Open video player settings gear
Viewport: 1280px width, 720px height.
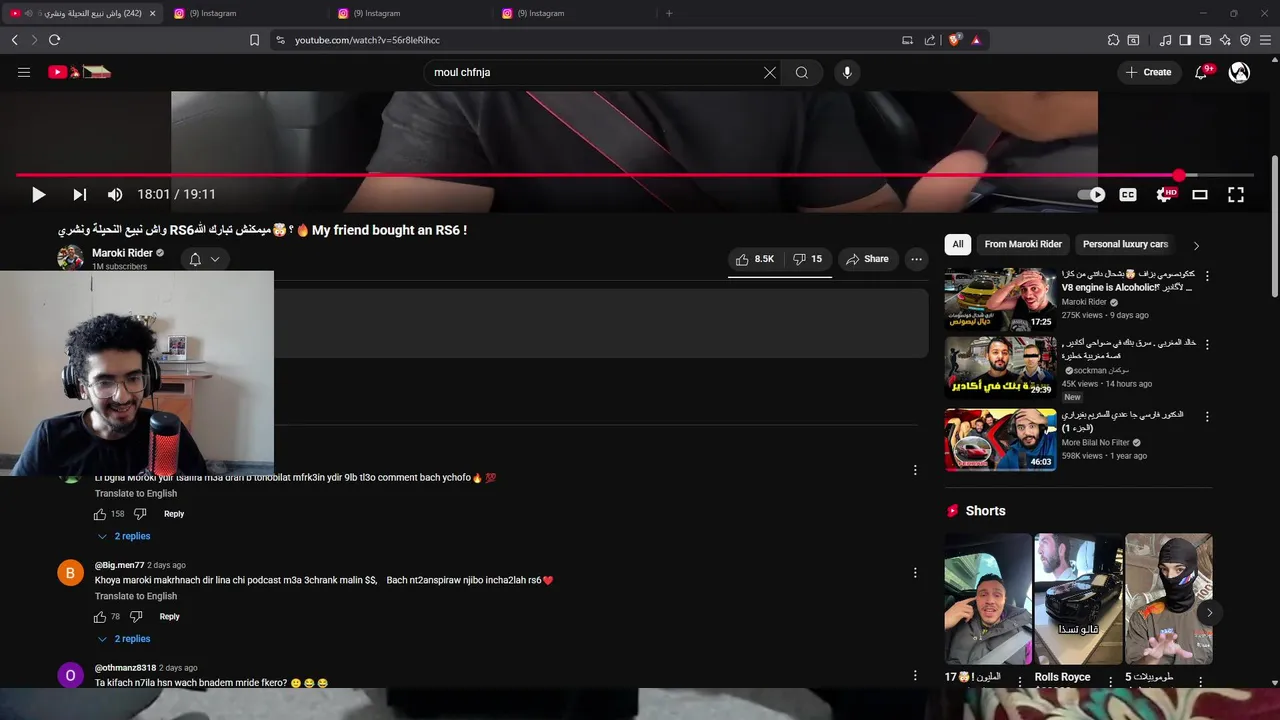[1164, 195]
